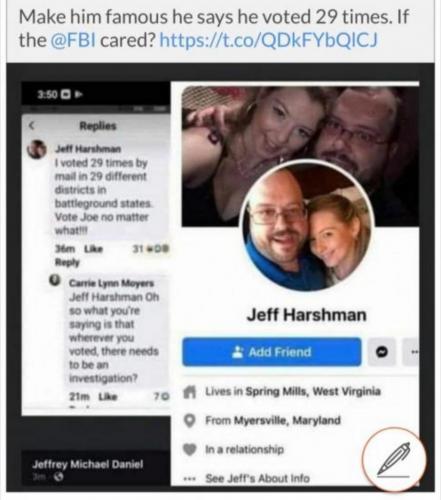Like Carrie Lynn Moyers' reply
441x500 pixels.
tap(108, 397)
